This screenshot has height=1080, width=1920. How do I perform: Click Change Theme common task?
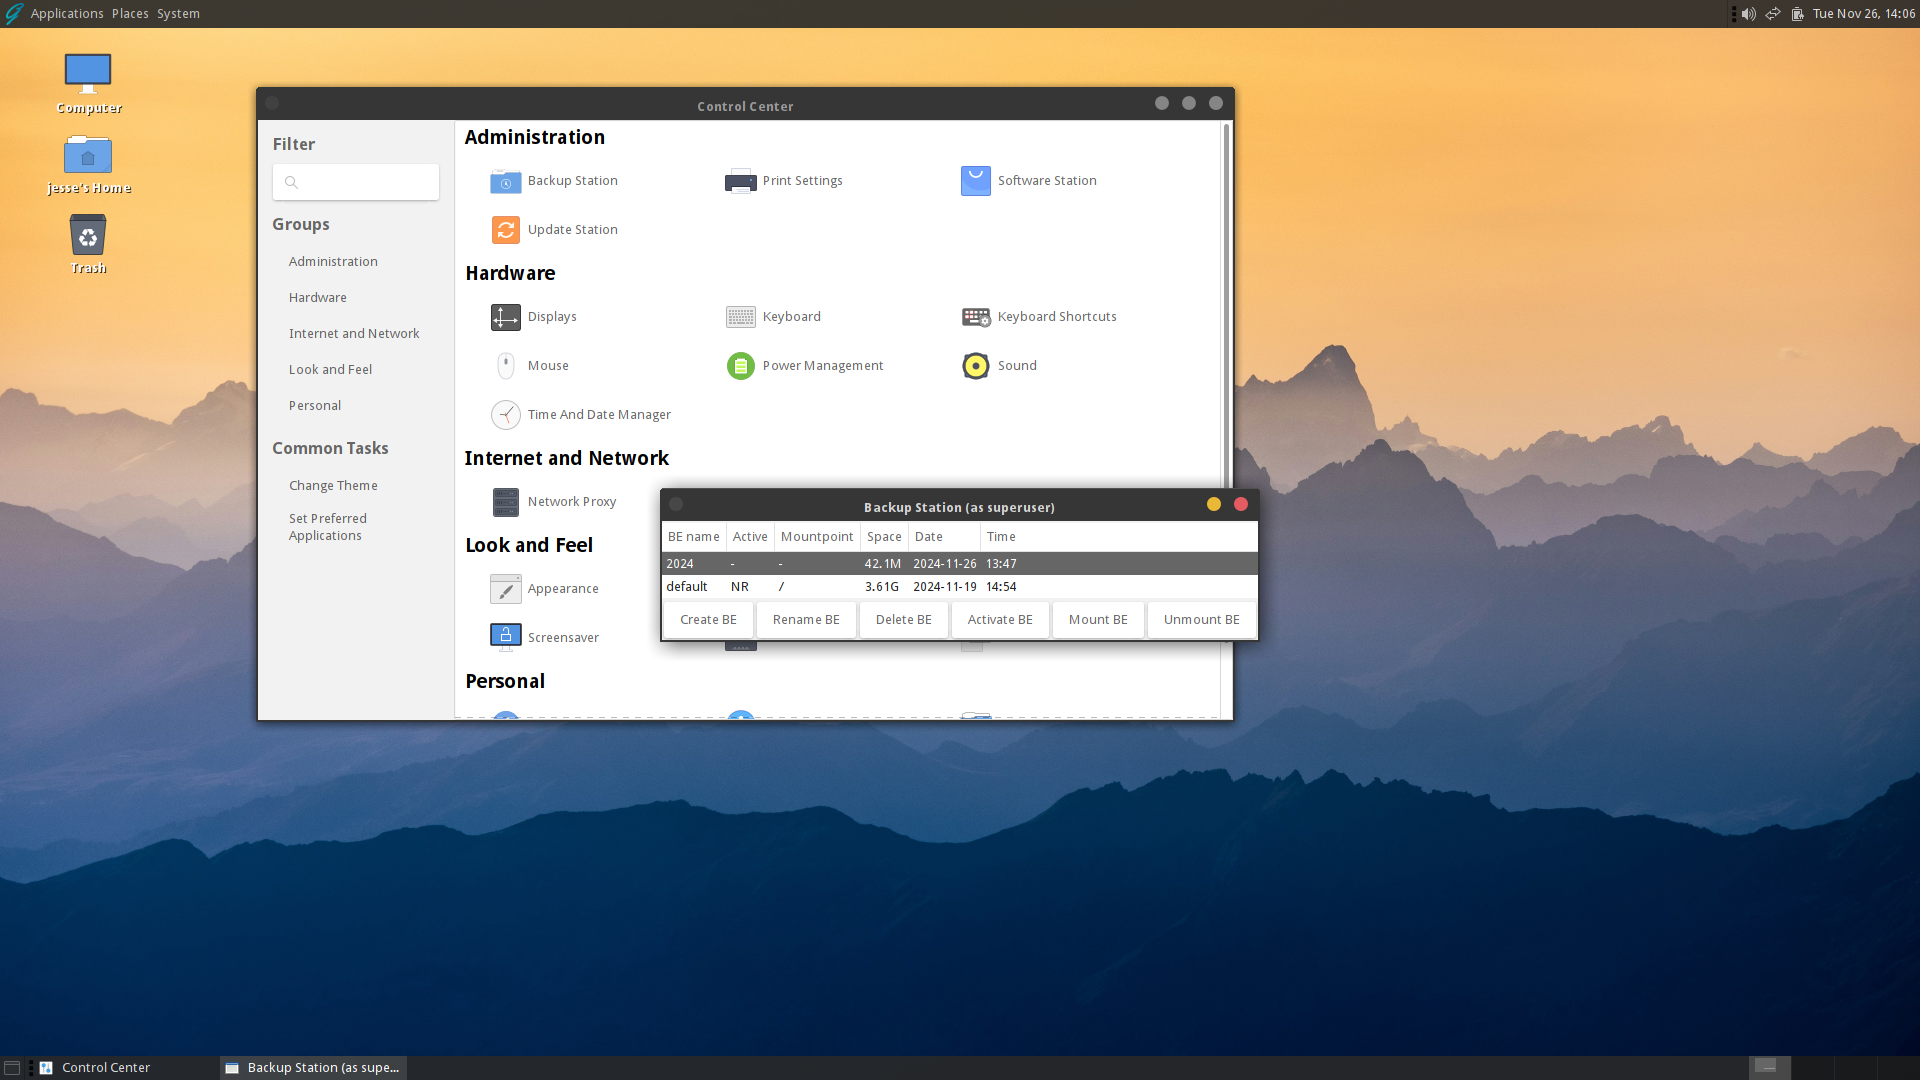[333, 486]
